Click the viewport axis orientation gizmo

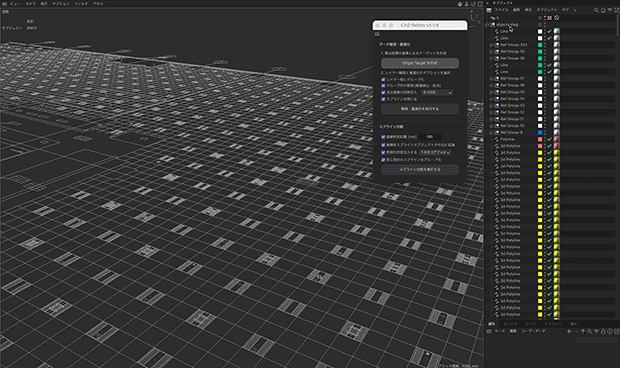pyautogui.click(x=474, y=16)
